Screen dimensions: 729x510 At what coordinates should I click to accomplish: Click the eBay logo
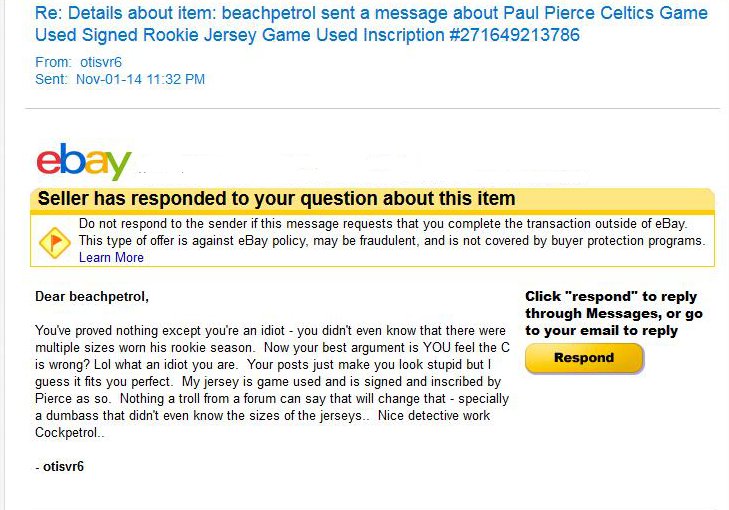84,161
